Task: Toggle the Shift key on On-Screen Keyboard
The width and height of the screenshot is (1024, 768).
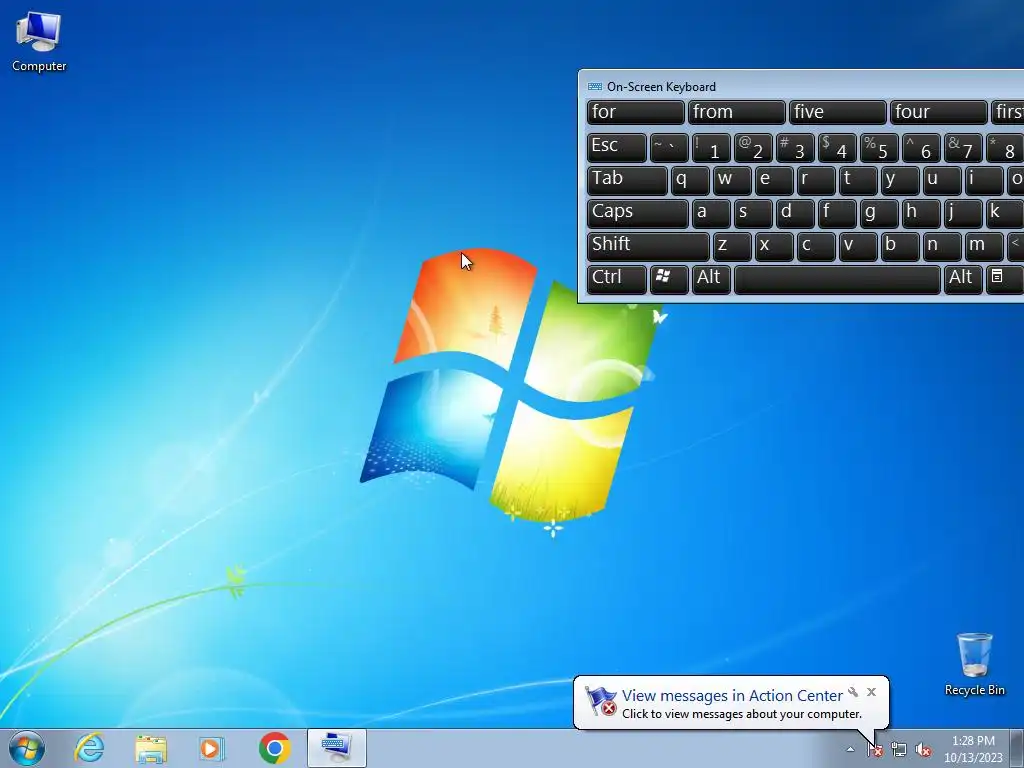Action: coord(648,247)
